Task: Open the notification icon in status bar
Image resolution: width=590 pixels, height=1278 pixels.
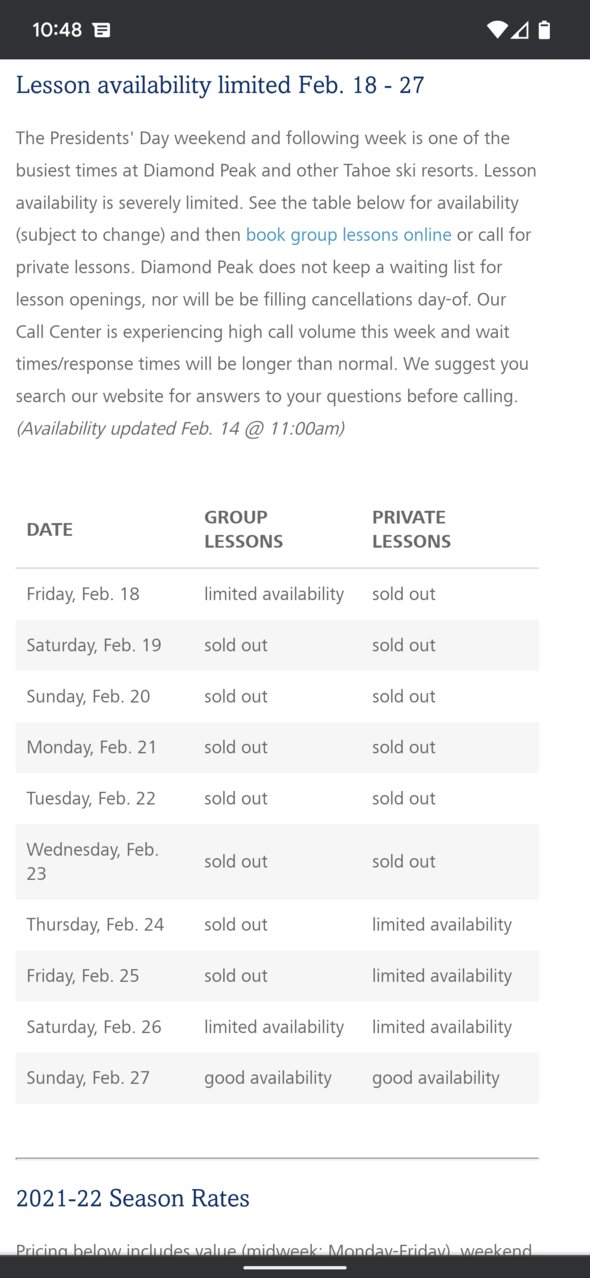Action: coord(101,30)
